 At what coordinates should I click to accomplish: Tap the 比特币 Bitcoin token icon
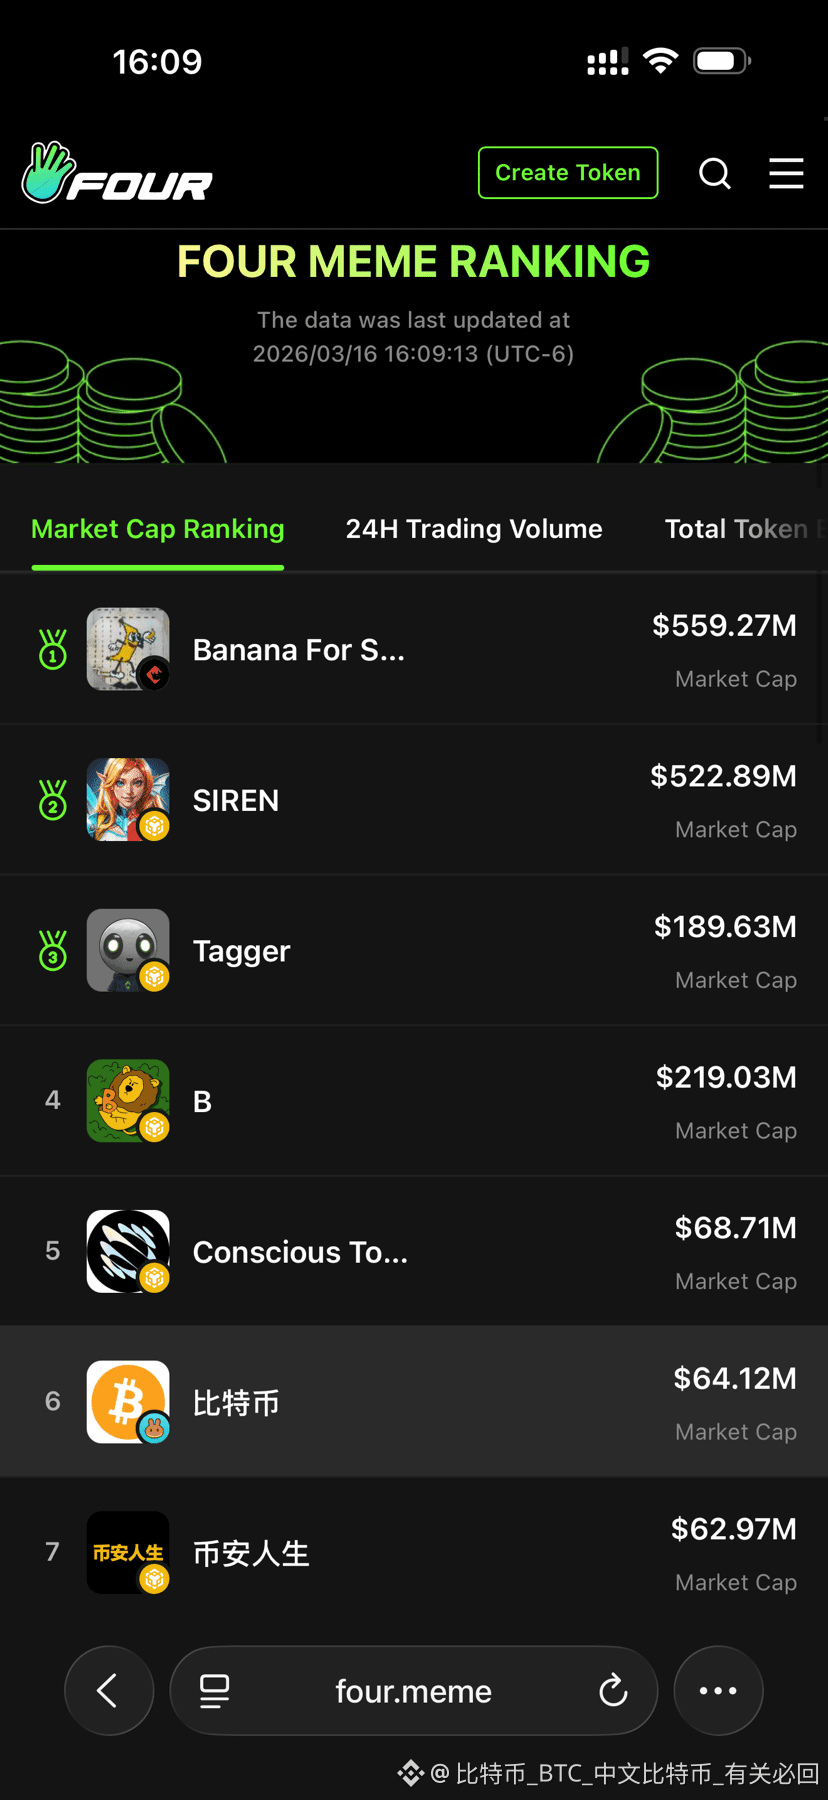click(x=128, y=1402)
